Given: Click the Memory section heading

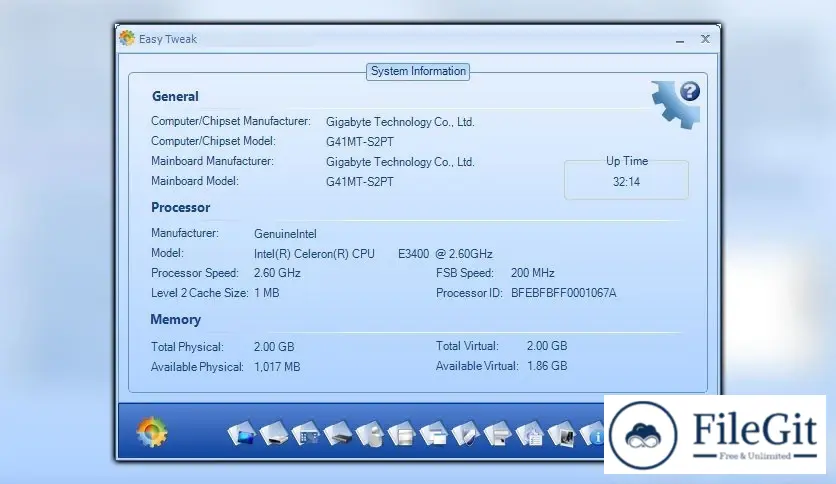Looking at the screenshot, I should tap(175, 319).
